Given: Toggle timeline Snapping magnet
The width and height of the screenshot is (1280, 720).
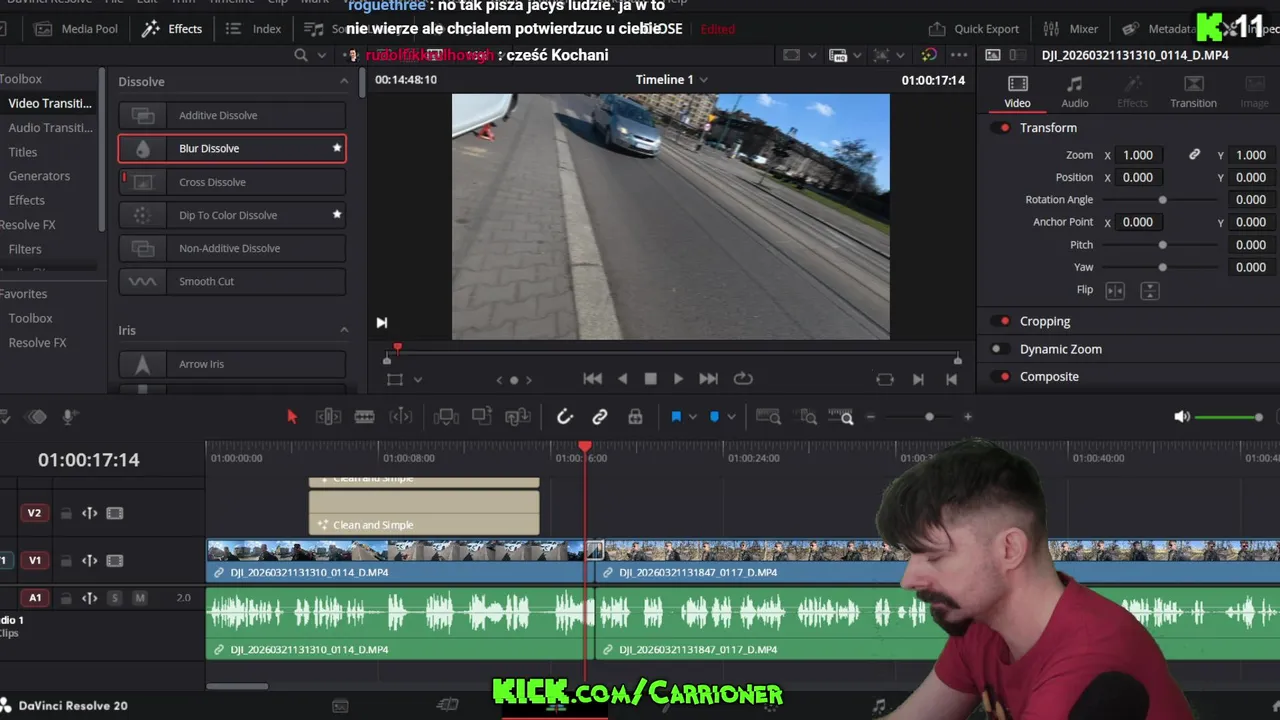Looking at the screenshot, I should tap(565, 417).
